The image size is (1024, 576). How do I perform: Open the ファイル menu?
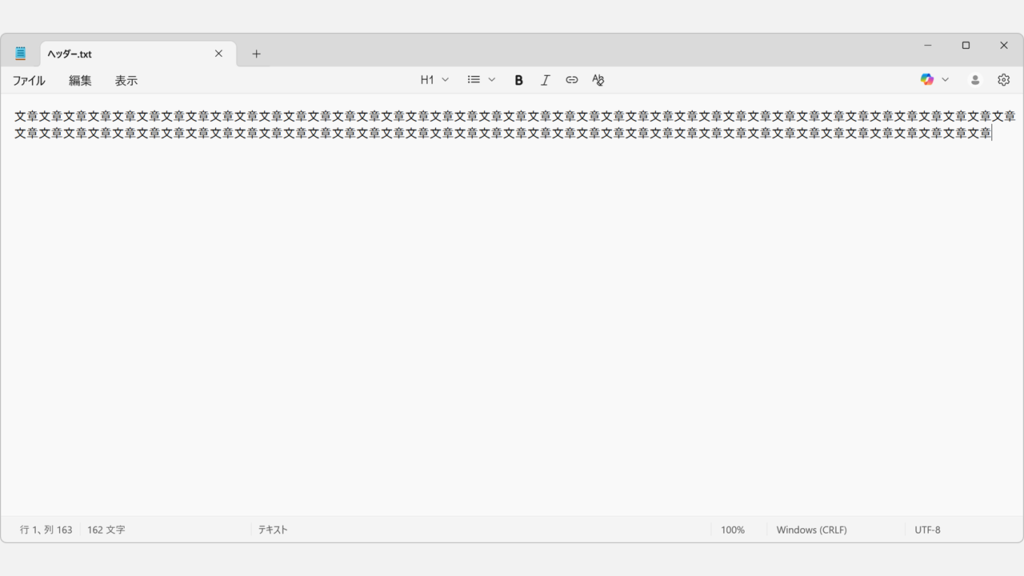click(x=29, y=80)
